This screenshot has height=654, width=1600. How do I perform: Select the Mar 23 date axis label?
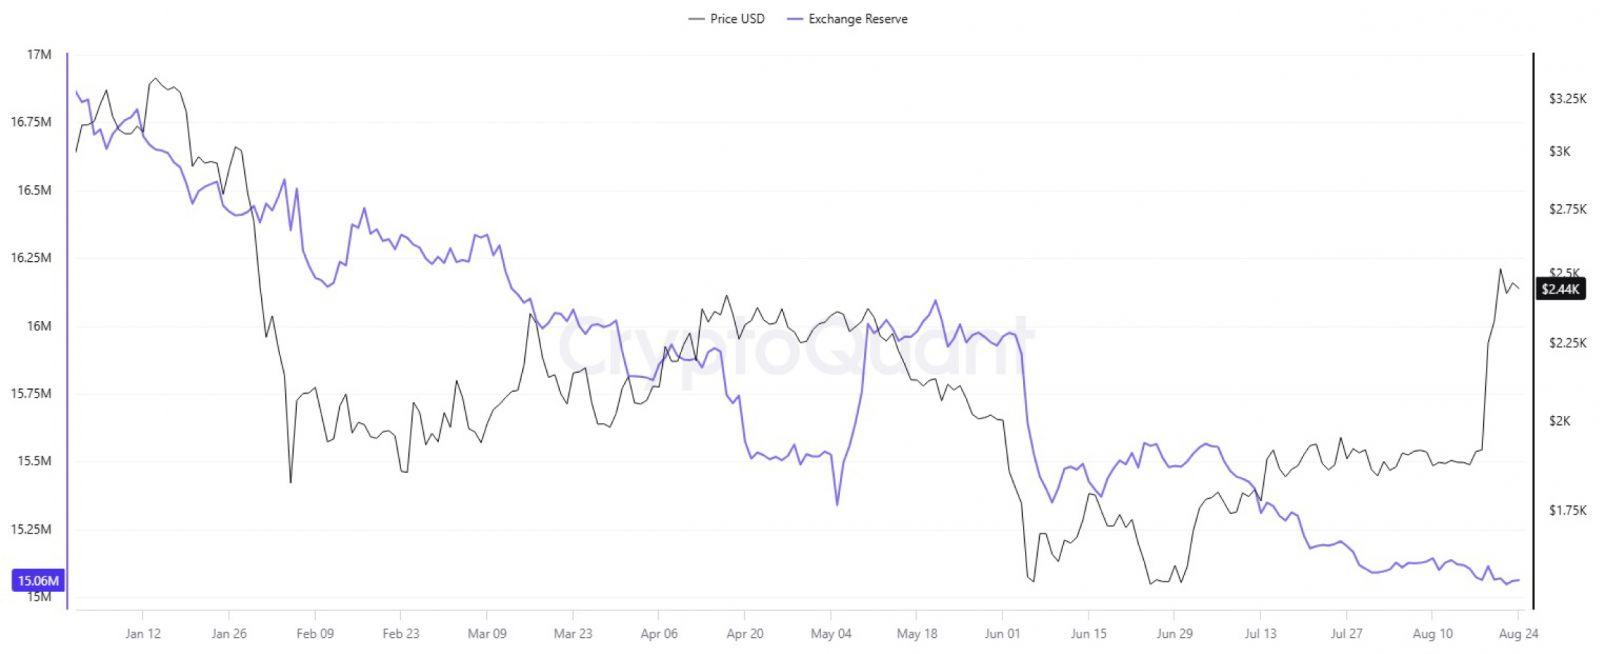573,633
